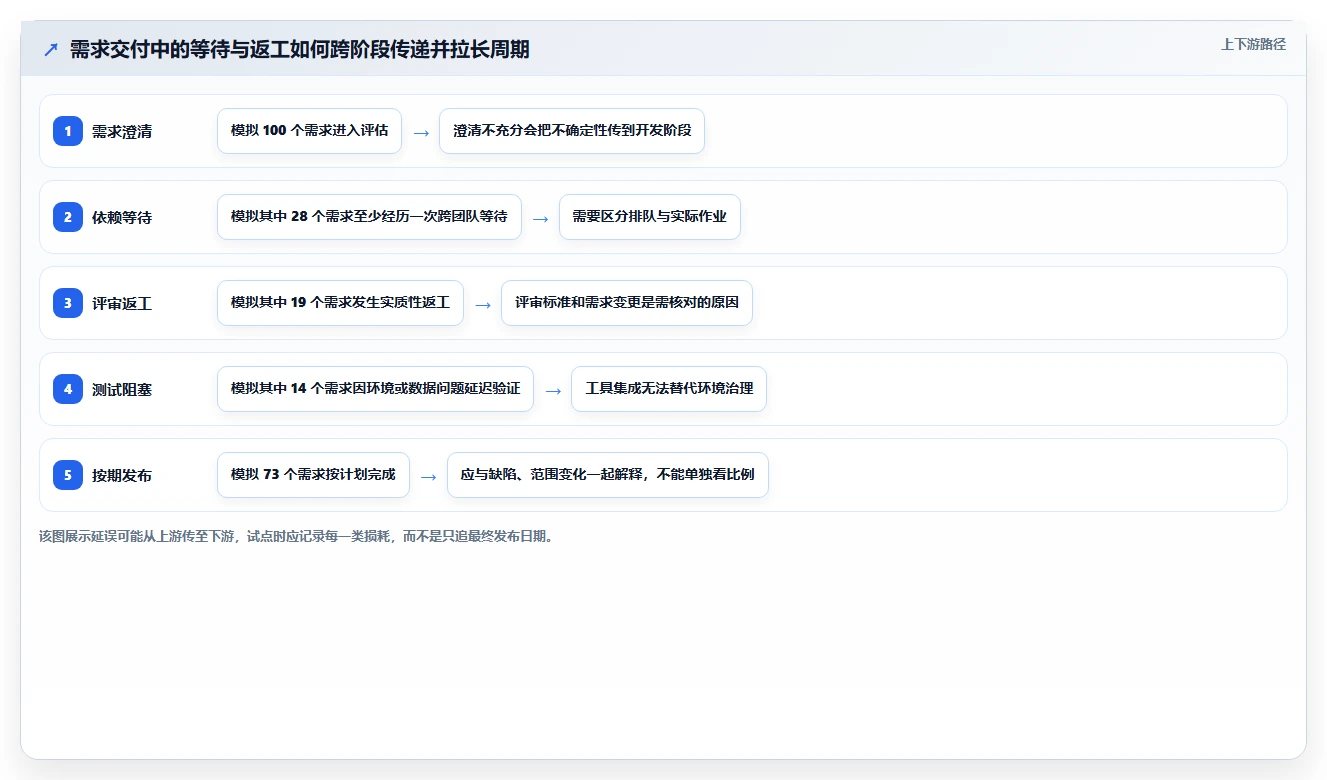Viewport: 1327px width, 780px height.
Task: Select step badge 2 for 依赖等待
Action: point(68,217)
